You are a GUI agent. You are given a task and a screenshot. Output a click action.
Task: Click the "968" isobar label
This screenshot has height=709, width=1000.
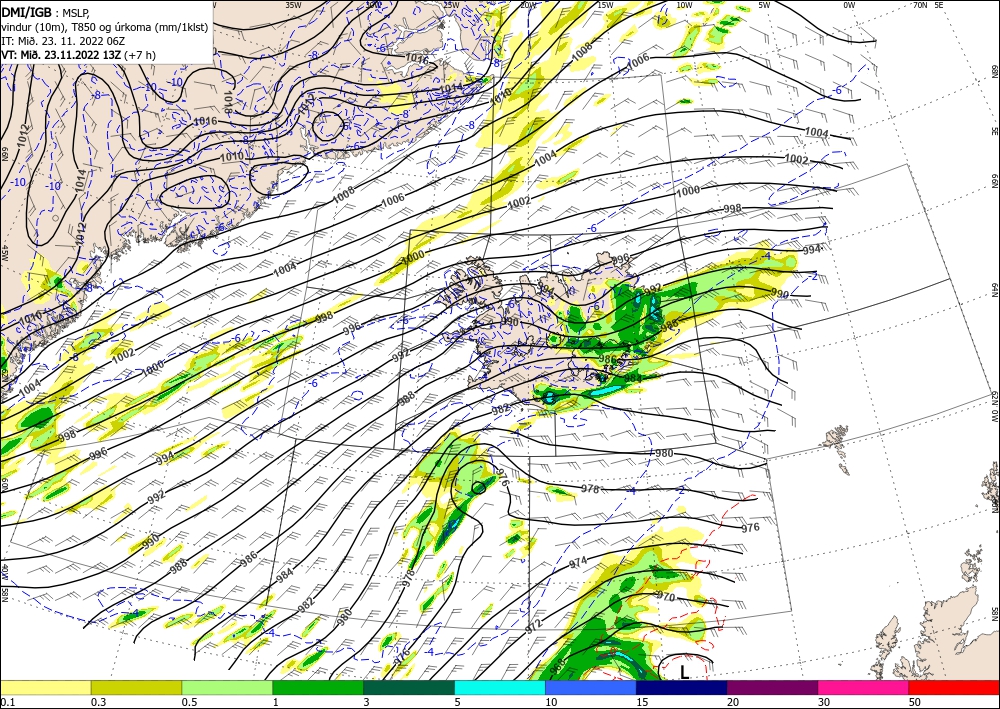(x=556, y=666)
